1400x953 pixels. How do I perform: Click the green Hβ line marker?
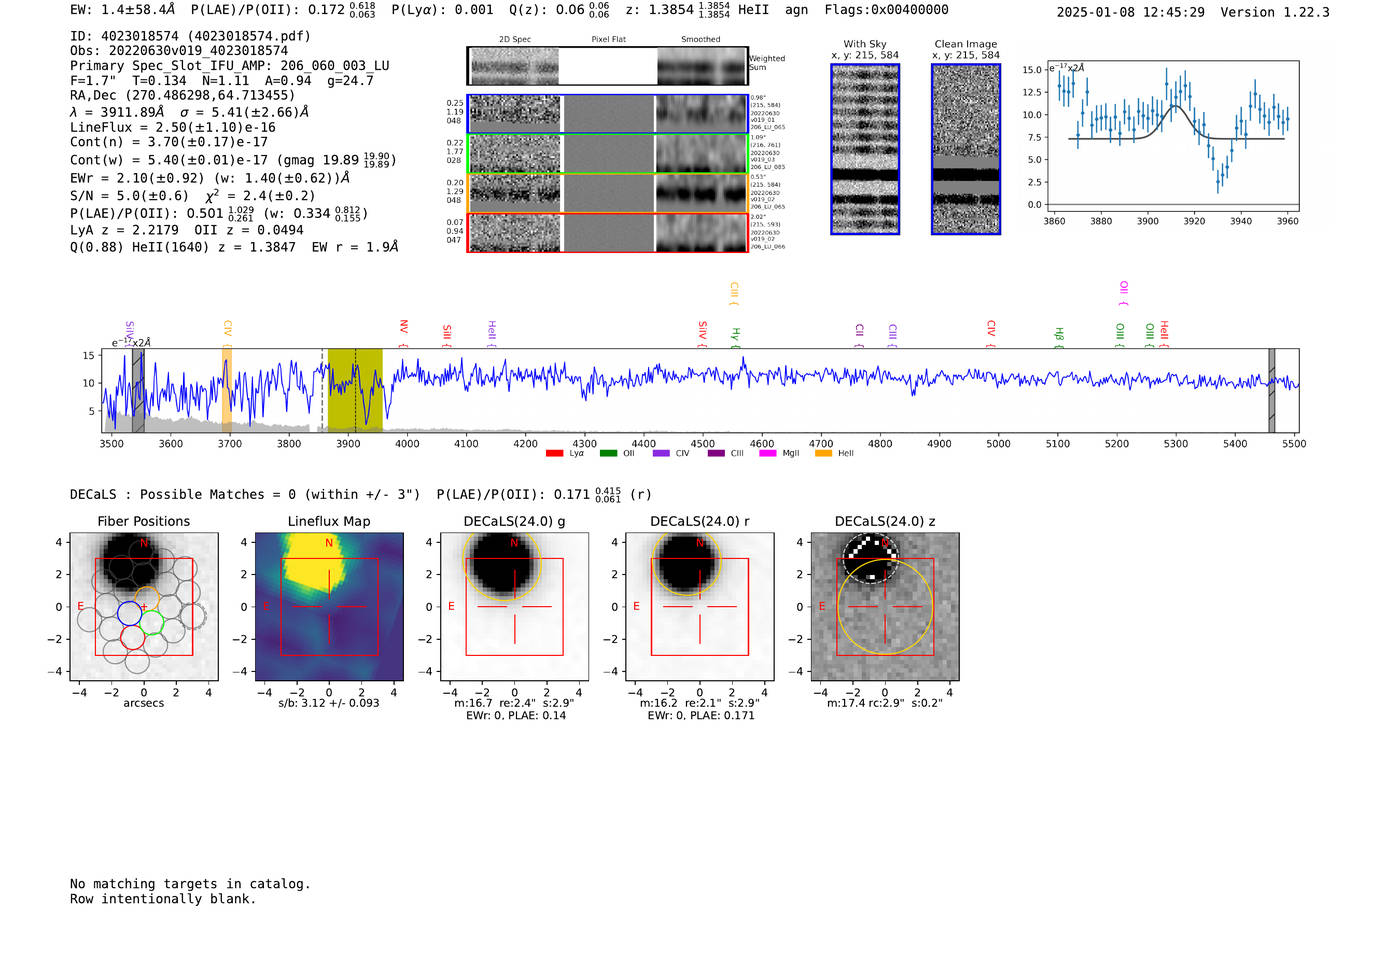point(1059,337)
